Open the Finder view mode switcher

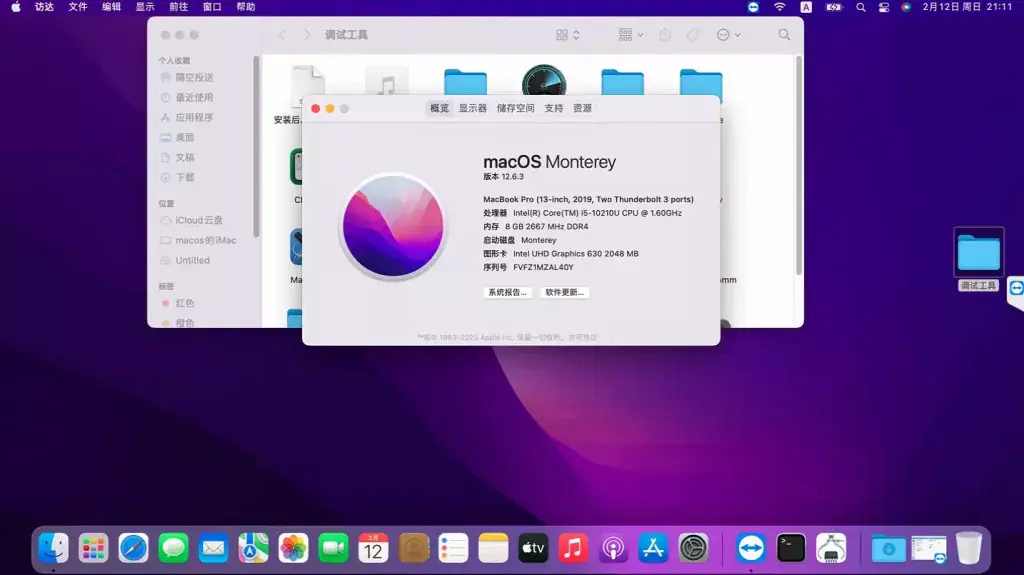[x=568, y=35]
